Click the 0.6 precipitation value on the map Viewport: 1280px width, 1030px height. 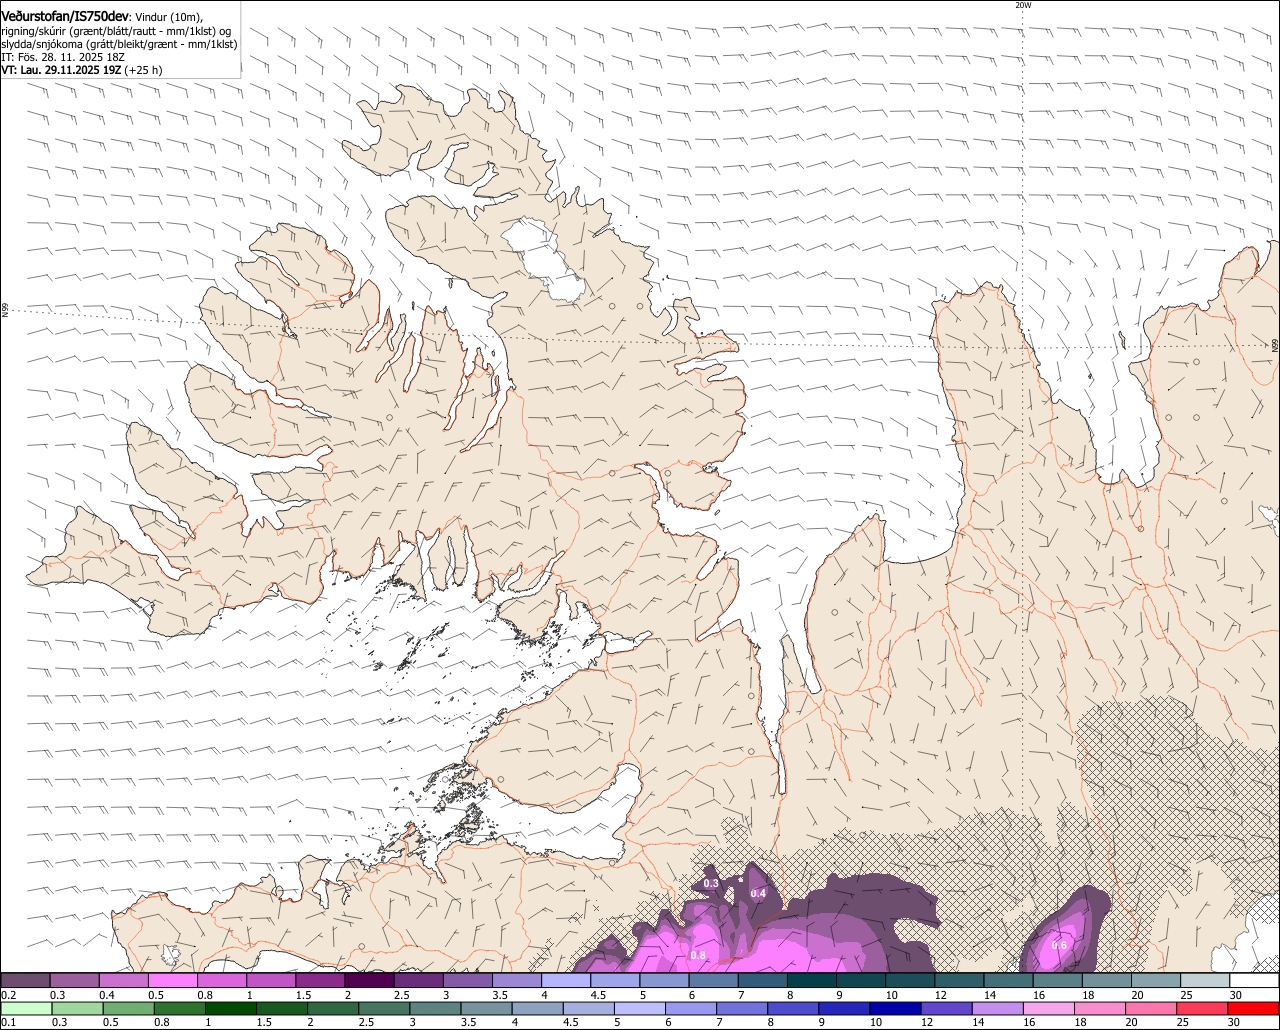point(1059,946)
